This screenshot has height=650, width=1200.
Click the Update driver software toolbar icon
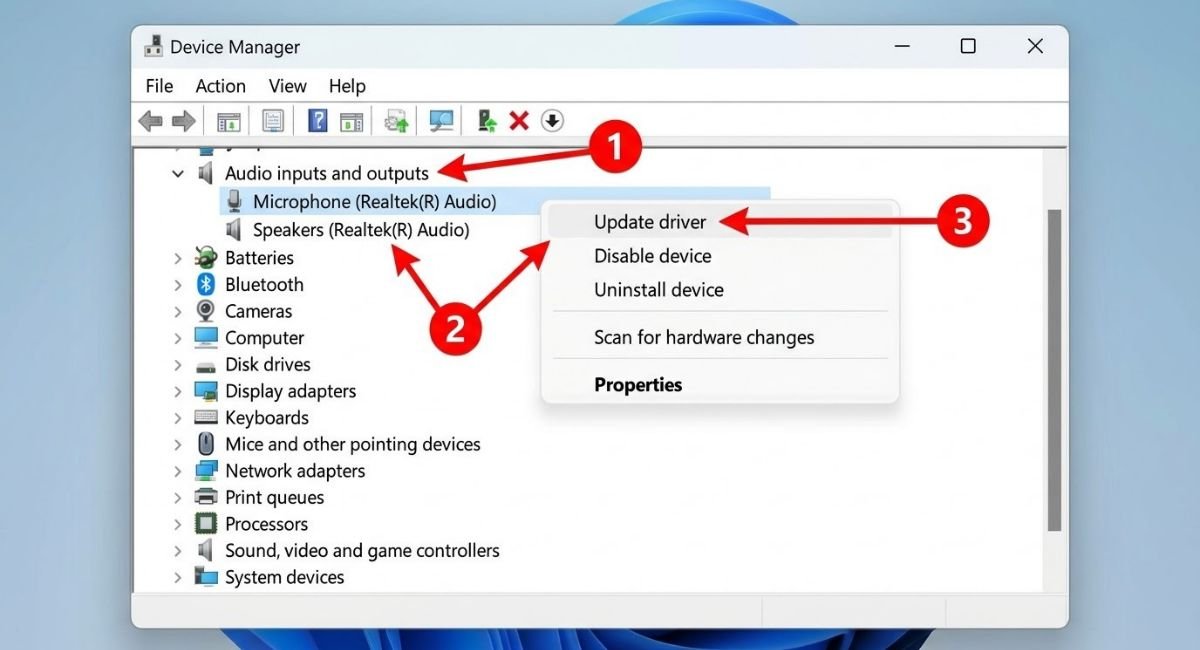coord(397,122)
